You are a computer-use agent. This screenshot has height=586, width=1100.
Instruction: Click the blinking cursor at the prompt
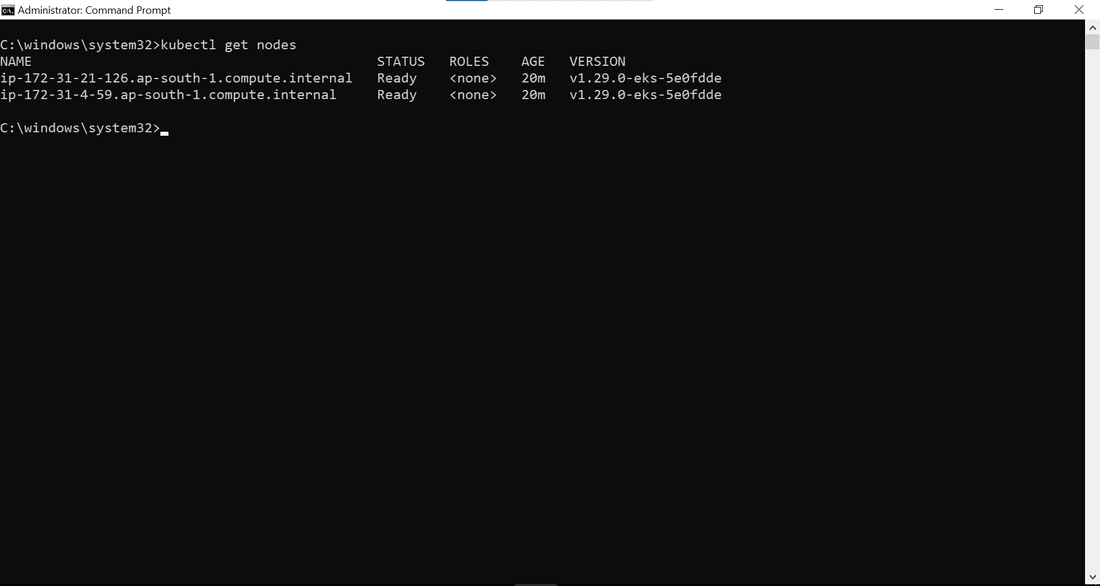click(165, 133)
